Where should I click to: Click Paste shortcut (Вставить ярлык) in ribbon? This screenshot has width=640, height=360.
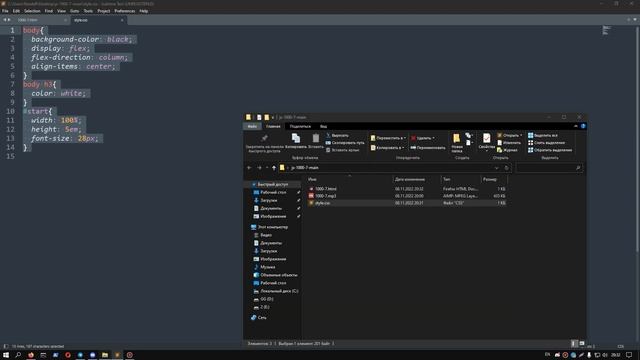(x=342, y=150)
